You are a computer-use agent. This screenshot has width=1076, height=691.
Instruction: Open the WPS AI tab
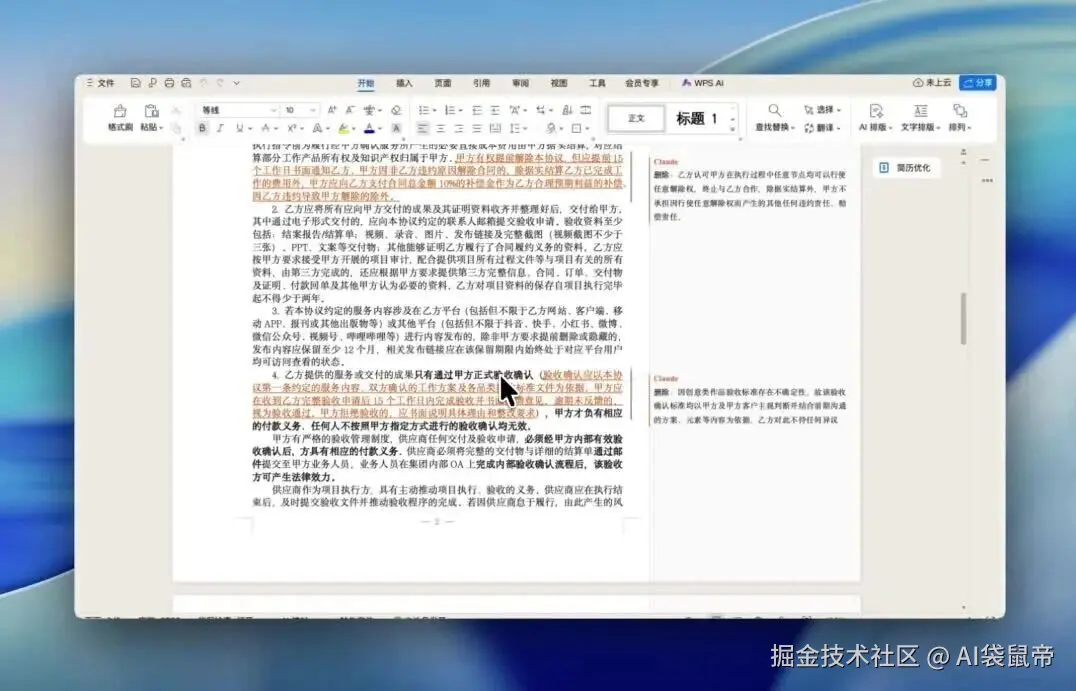click(x=703, y=83)
